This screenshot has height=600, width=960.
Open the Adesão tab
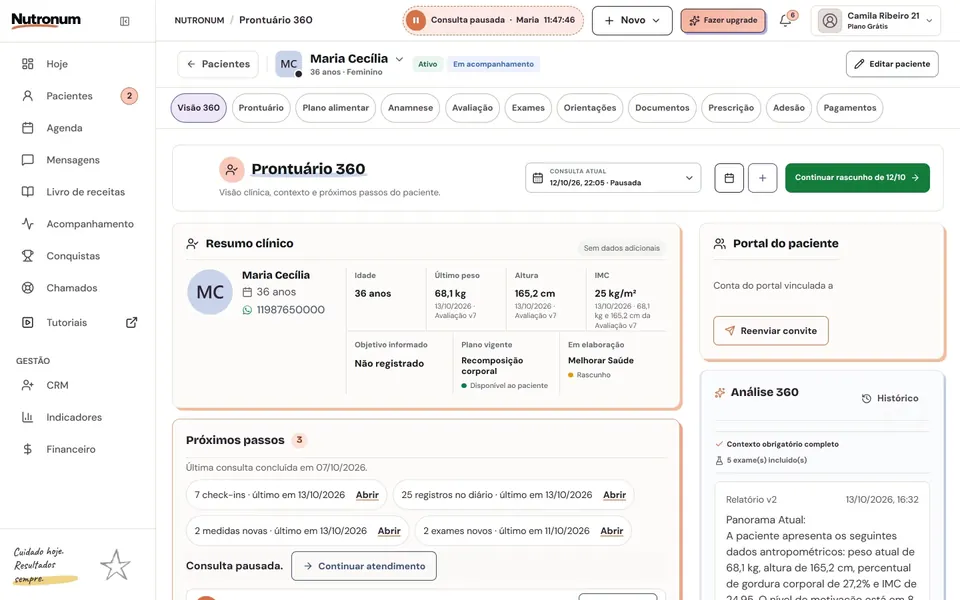coord(789,108)
